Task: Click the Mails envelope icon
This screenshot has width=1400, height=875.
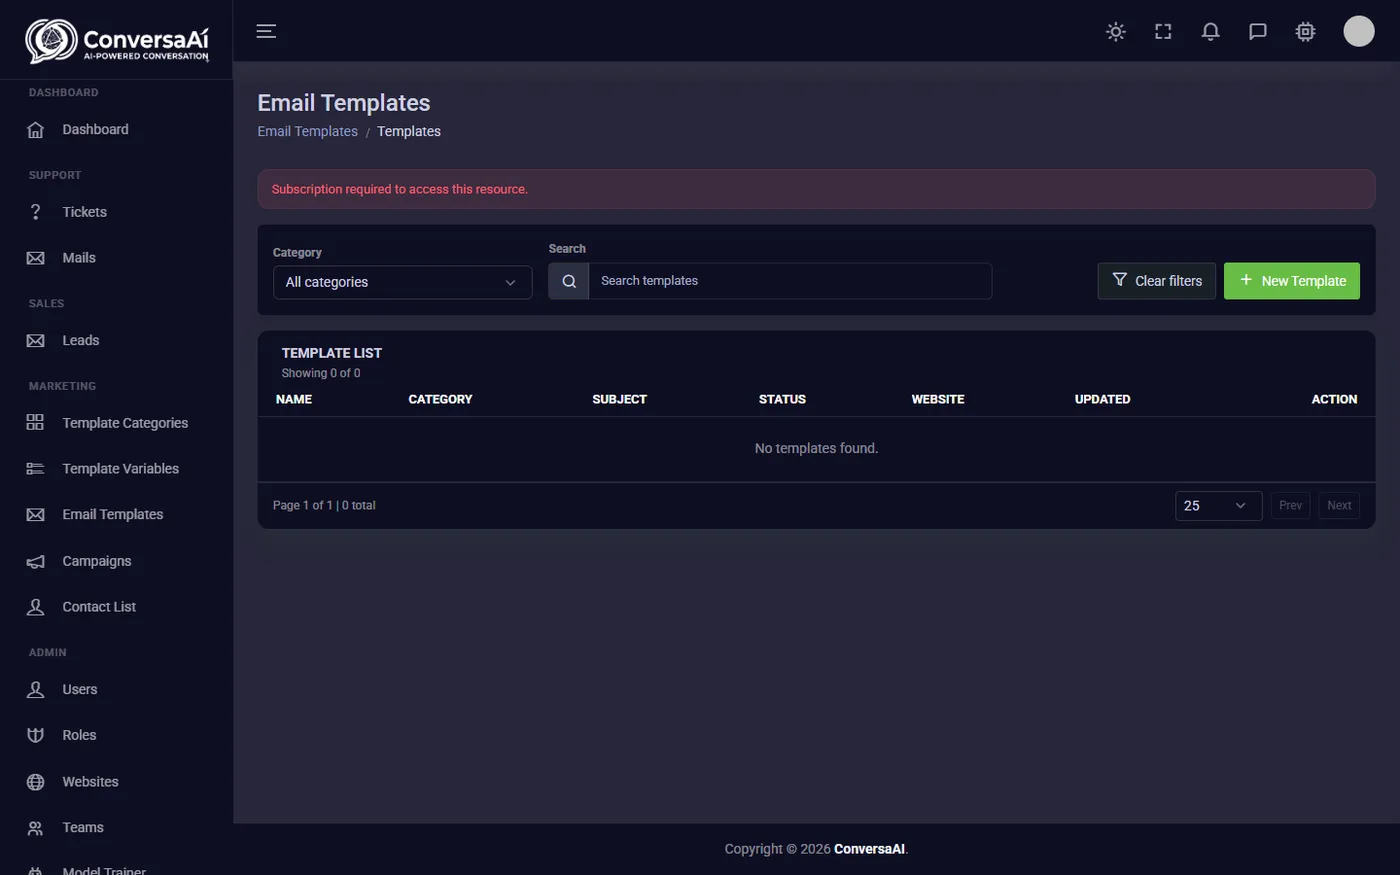Action: 35,258
